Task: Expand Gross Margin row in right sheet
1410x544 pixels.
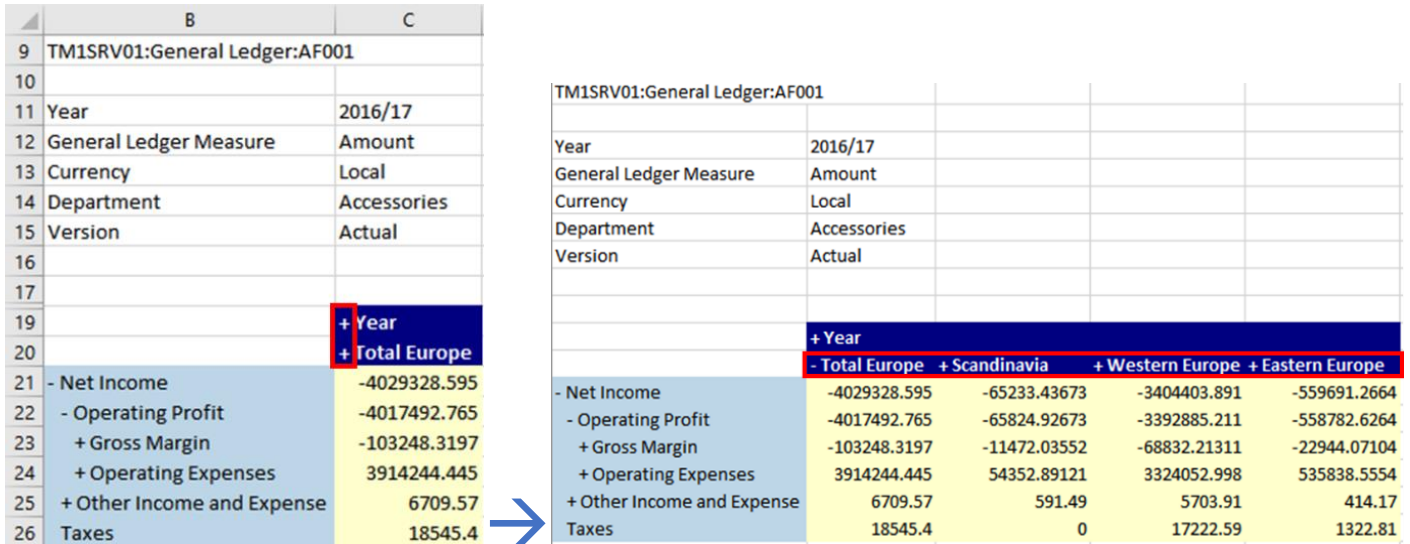Action: tap(584, 447)
